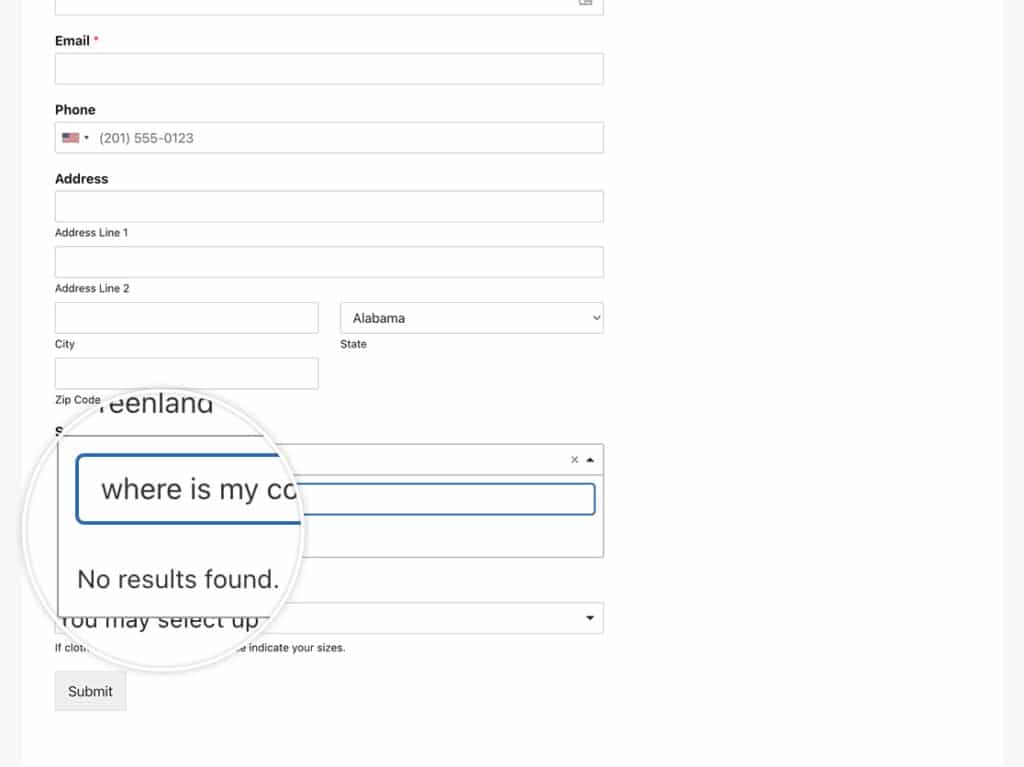
Task: Select the US flag country icon
Action: 69,137
